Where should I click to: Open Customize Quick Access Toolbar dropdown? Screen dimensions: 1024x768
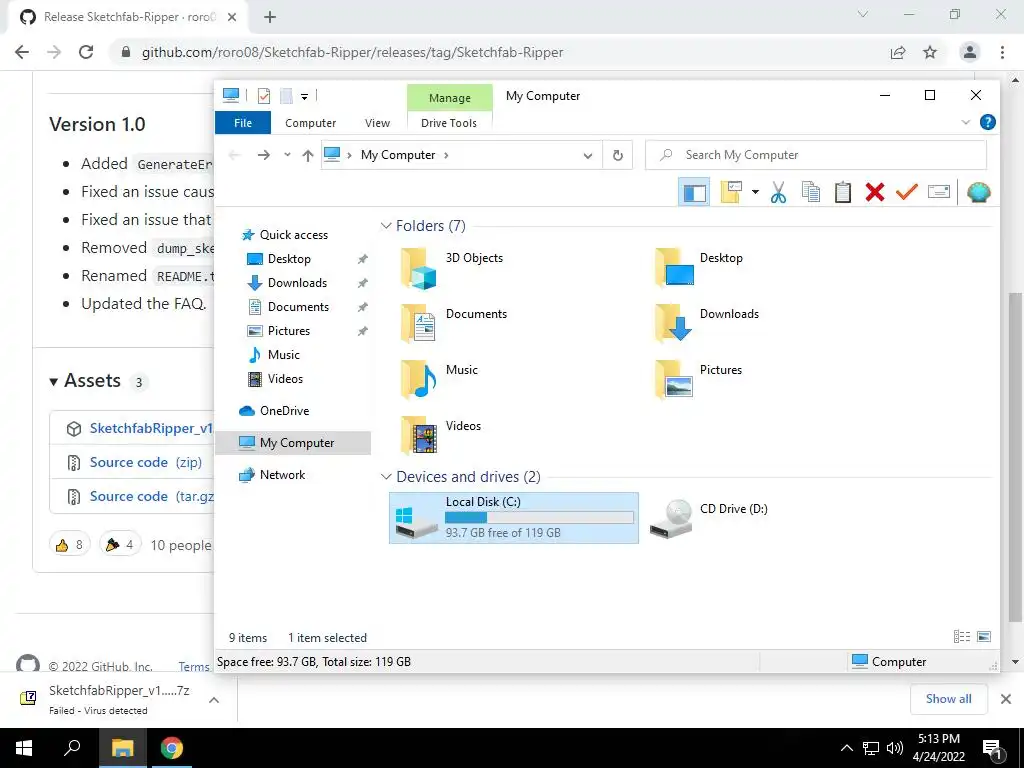(304, 97)
